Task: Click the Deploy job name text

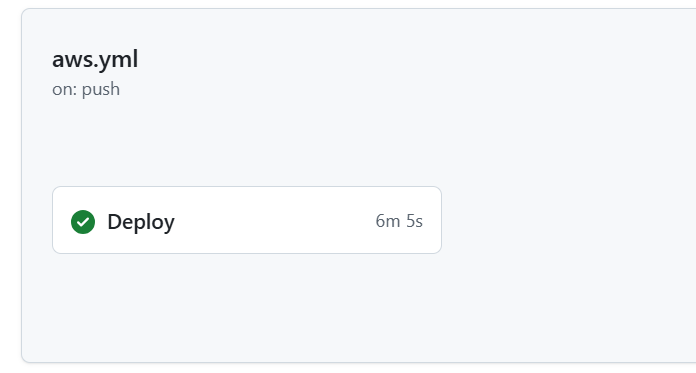Action: click(x=141, y=222)
